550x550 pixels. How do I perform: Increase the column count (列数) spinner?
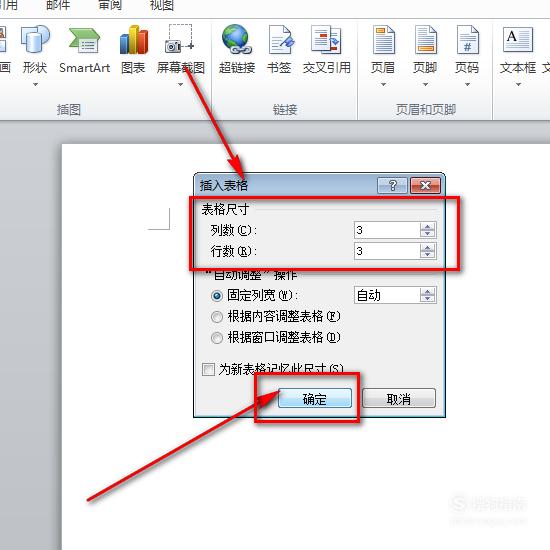click(x=428, y=227)
